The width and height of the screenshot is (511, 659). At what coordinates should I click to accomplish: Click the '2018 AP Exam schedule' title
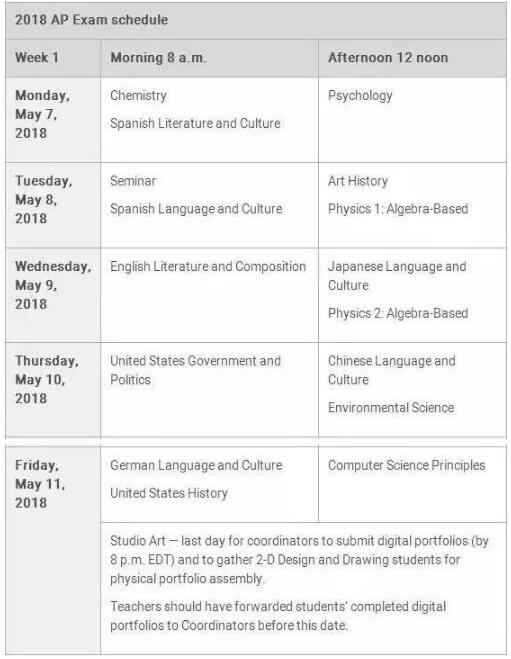[x=91, y=20]
